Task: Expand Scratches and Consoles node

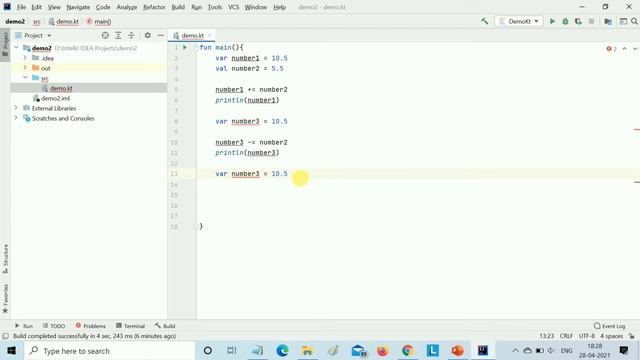Action: [x=16, y=118]
